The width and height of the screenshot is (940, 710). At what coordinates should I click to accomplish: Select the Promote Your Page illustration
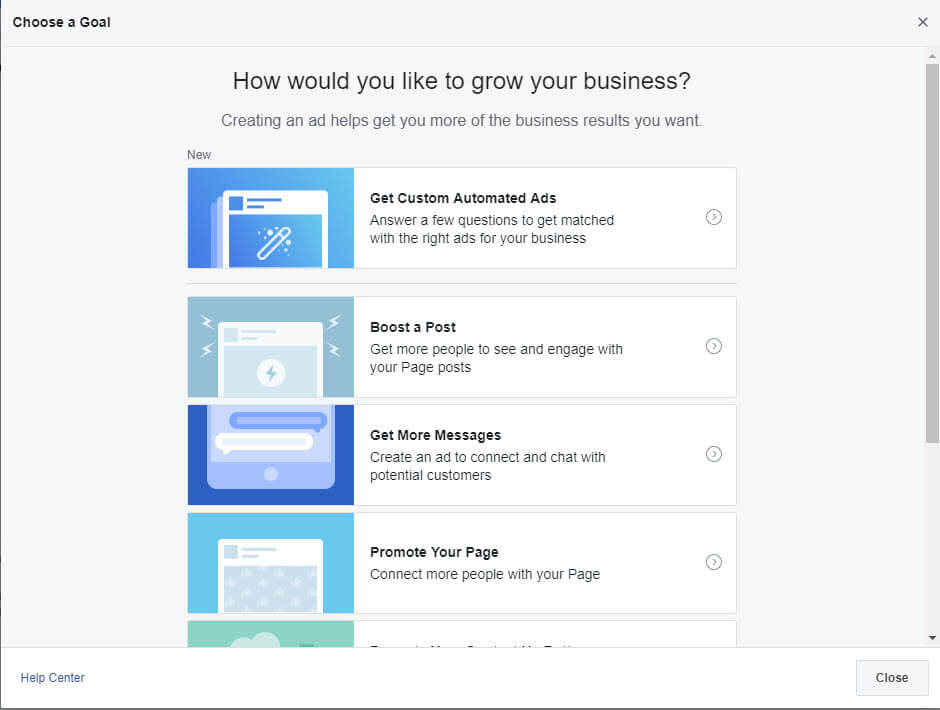point(271,562)
